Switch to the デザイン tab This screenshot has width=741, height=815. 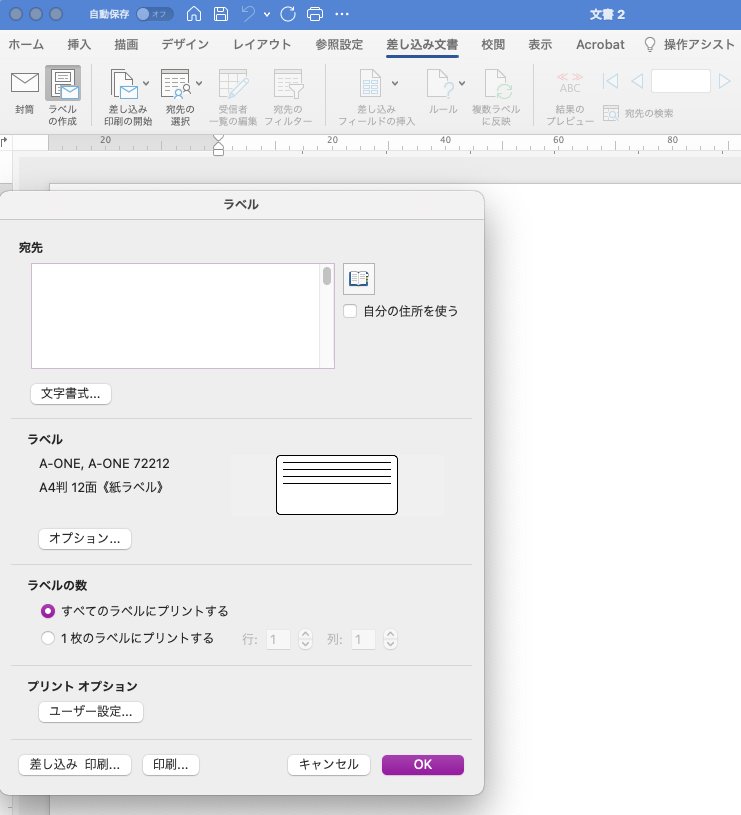click(185, 45)
